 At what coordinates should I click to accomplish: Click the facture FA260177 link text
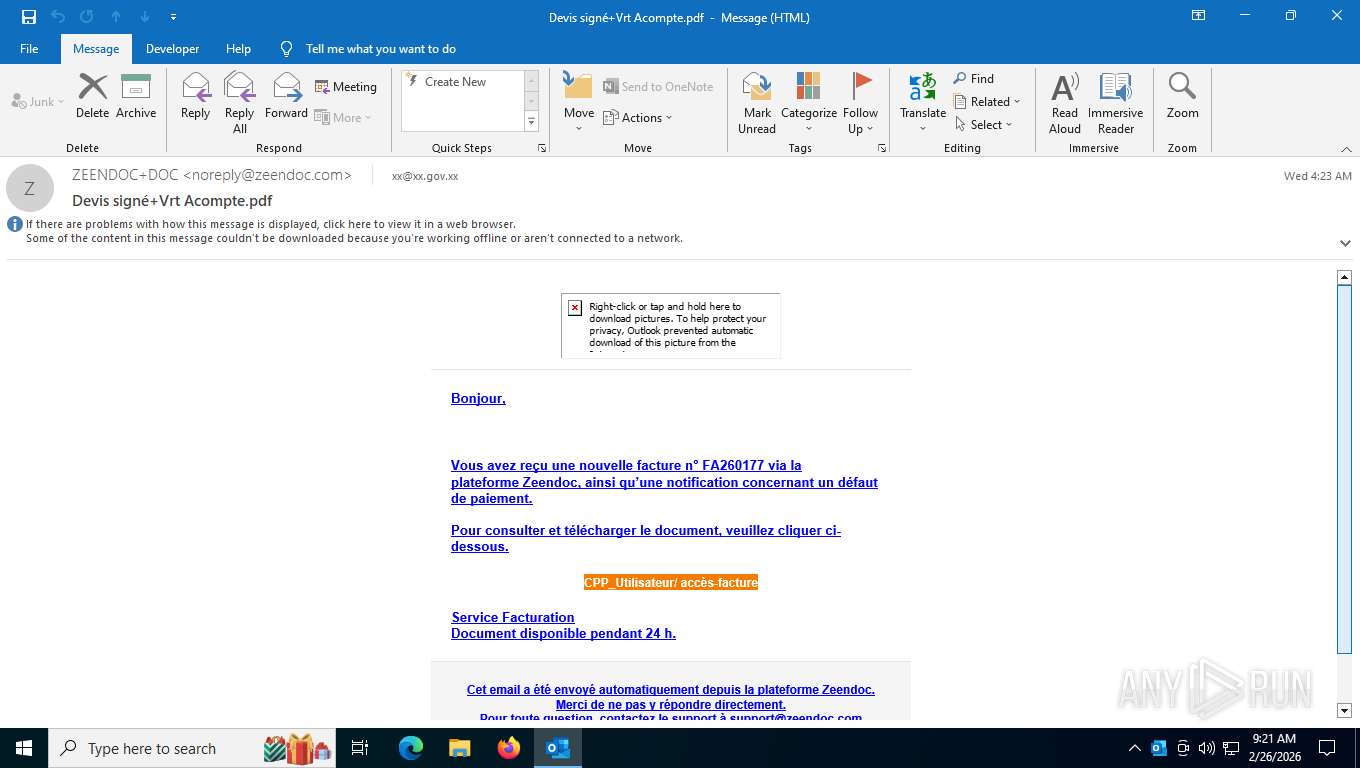664,482
